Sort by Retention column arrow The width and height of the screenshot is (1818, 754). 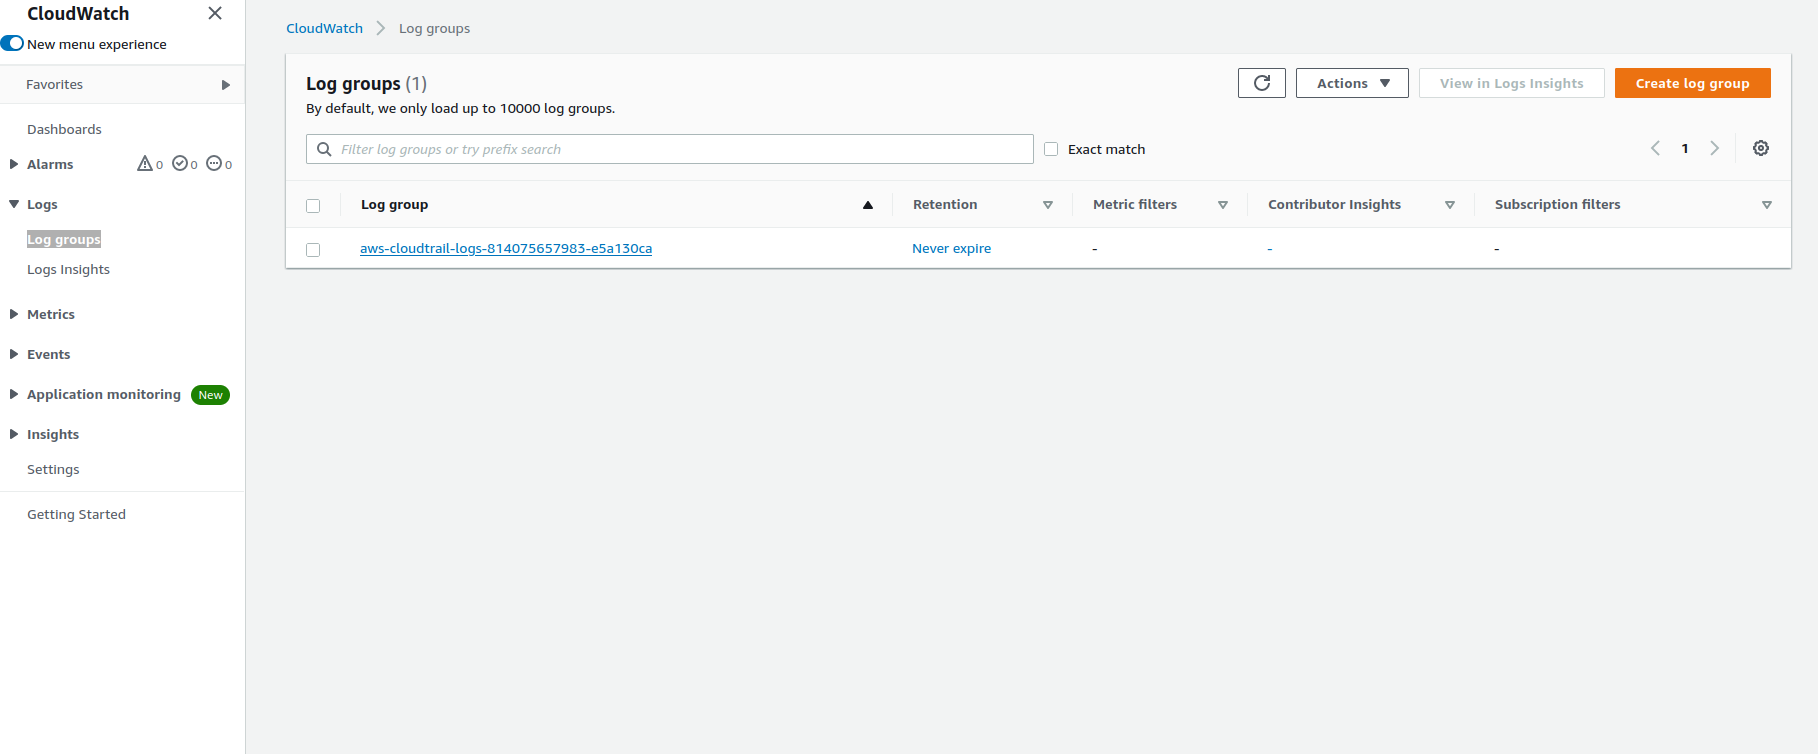1048,205
